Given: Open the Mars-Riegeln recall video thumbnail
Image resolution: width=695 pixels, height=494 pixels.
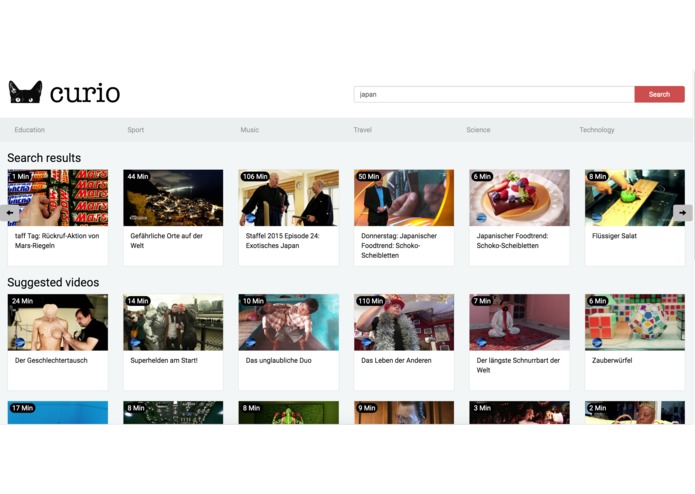Looking at the screenshot, I should pos(58,198).
